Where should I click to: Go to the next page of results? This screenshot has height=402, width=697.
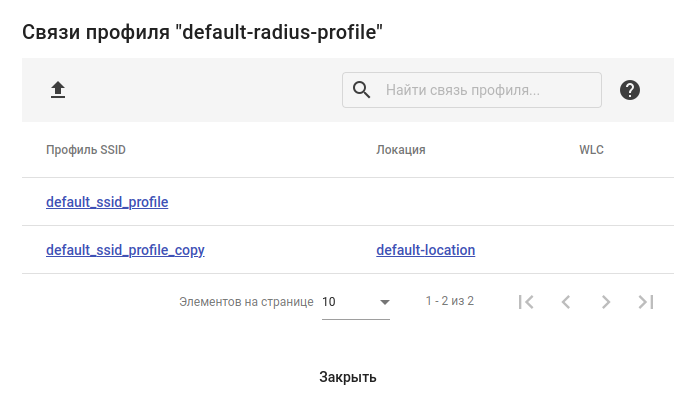pyautogui.click(x=606, y=301)
